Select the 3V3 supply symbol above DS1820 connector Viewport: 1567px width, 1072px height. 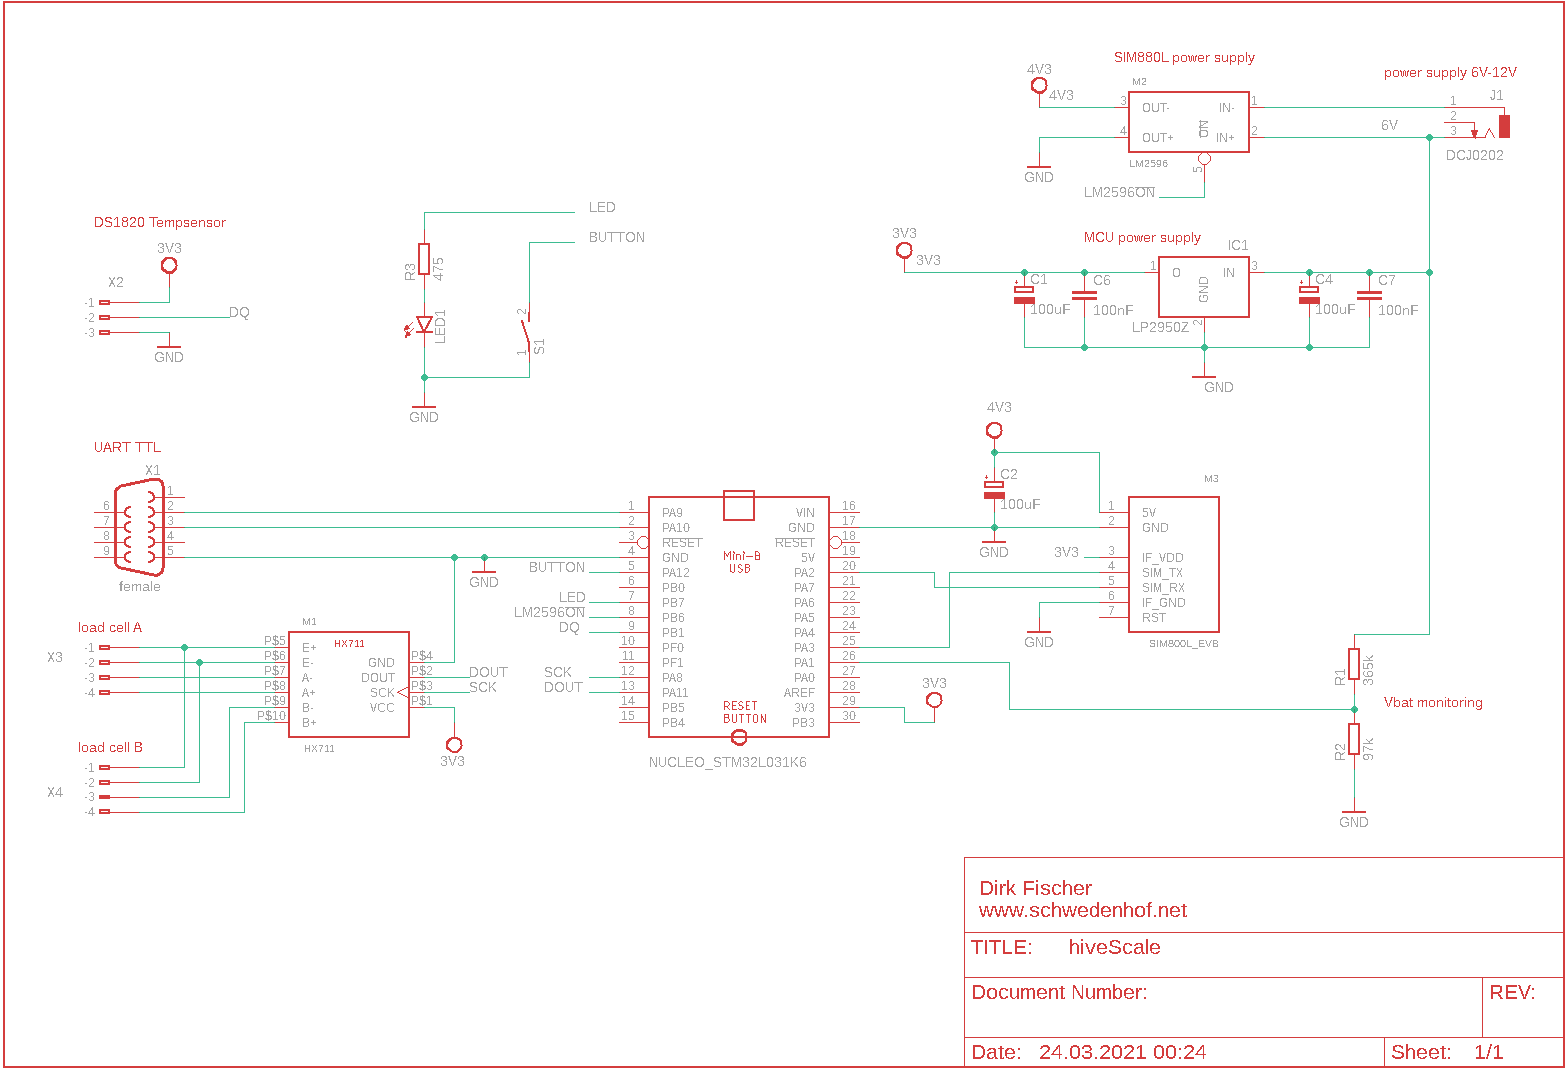pyautogui.click(x=169, y=265)
